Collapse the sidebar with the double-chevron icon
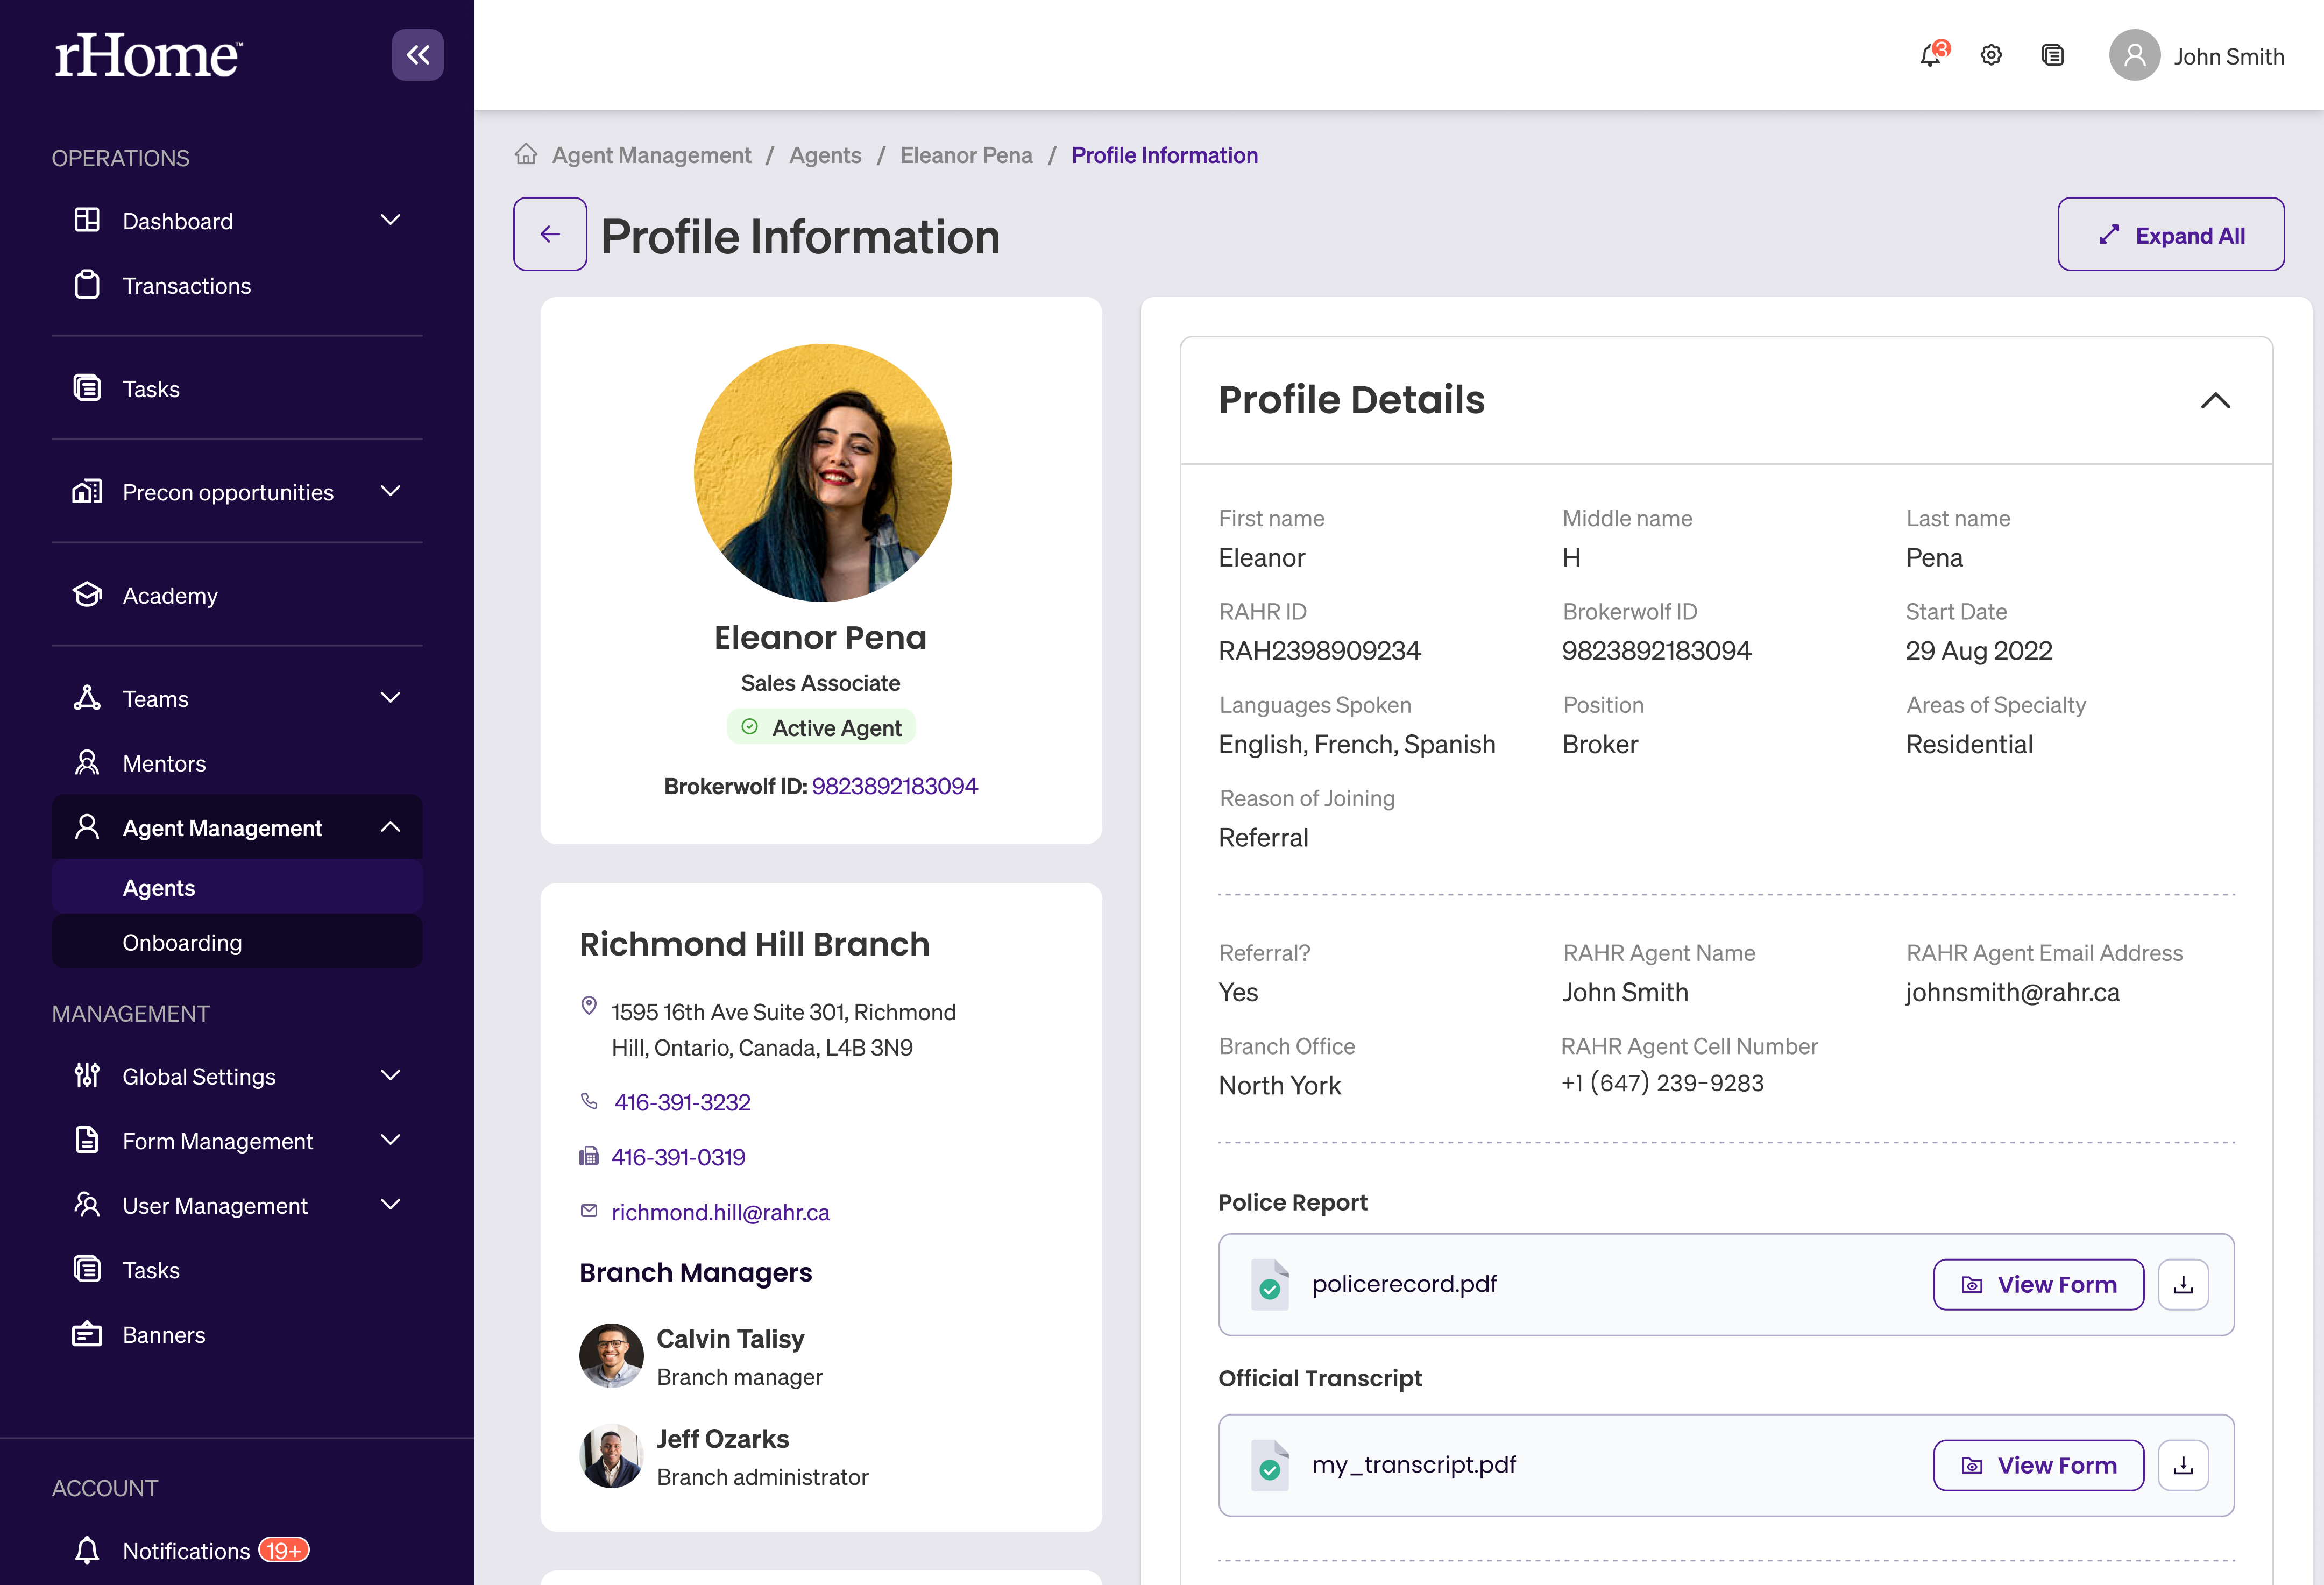 (x=417, y=55)
